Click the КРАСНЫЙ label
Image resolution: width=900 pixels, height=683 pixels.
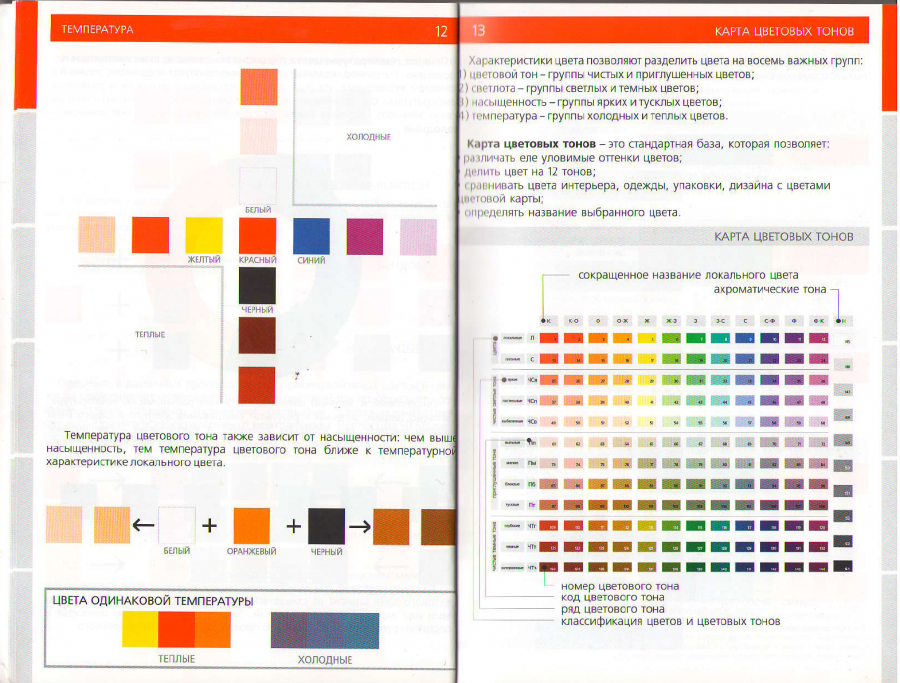pyautogui.click(x=258, y=260)
